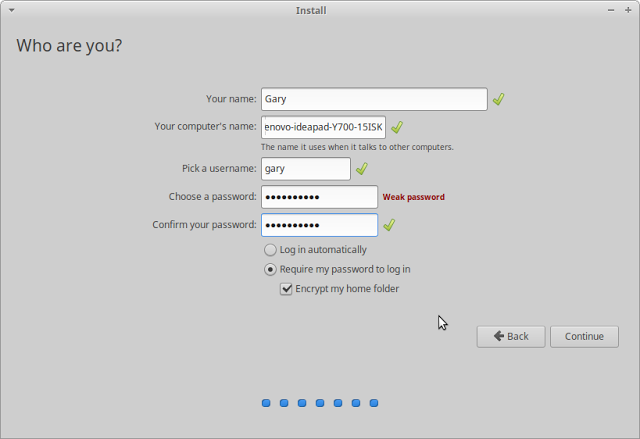Choose 'Require my password to log in'

point(270,269)
